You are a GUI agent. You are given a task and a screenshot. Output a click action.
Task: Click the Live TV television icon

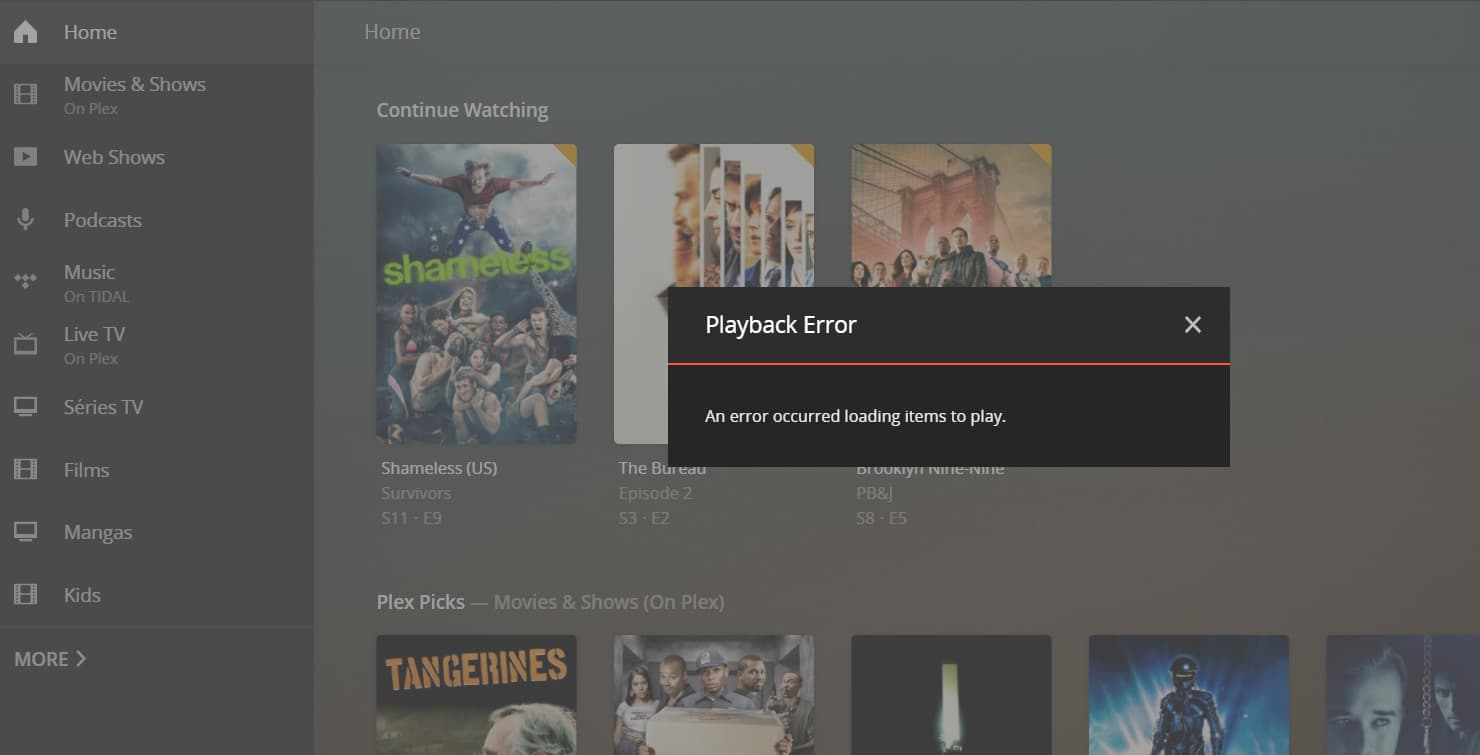click(x=25, y=345)
